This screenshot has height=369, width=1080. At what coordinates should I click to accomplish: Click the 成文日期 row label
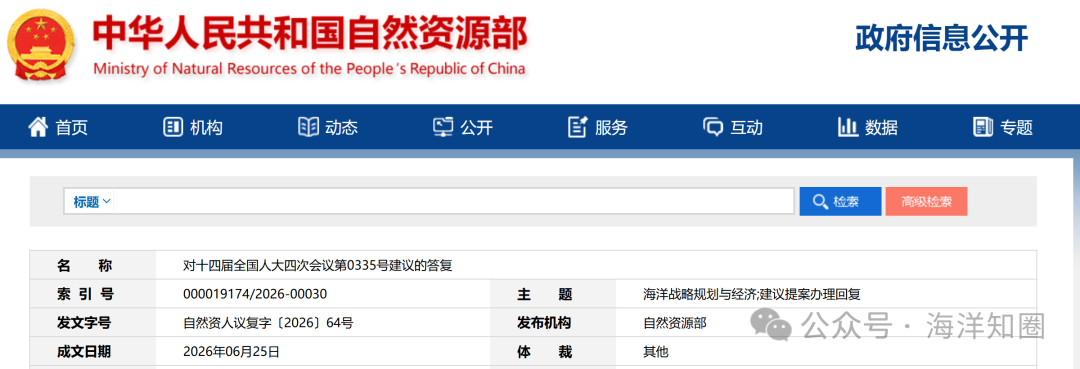[84, 352]
